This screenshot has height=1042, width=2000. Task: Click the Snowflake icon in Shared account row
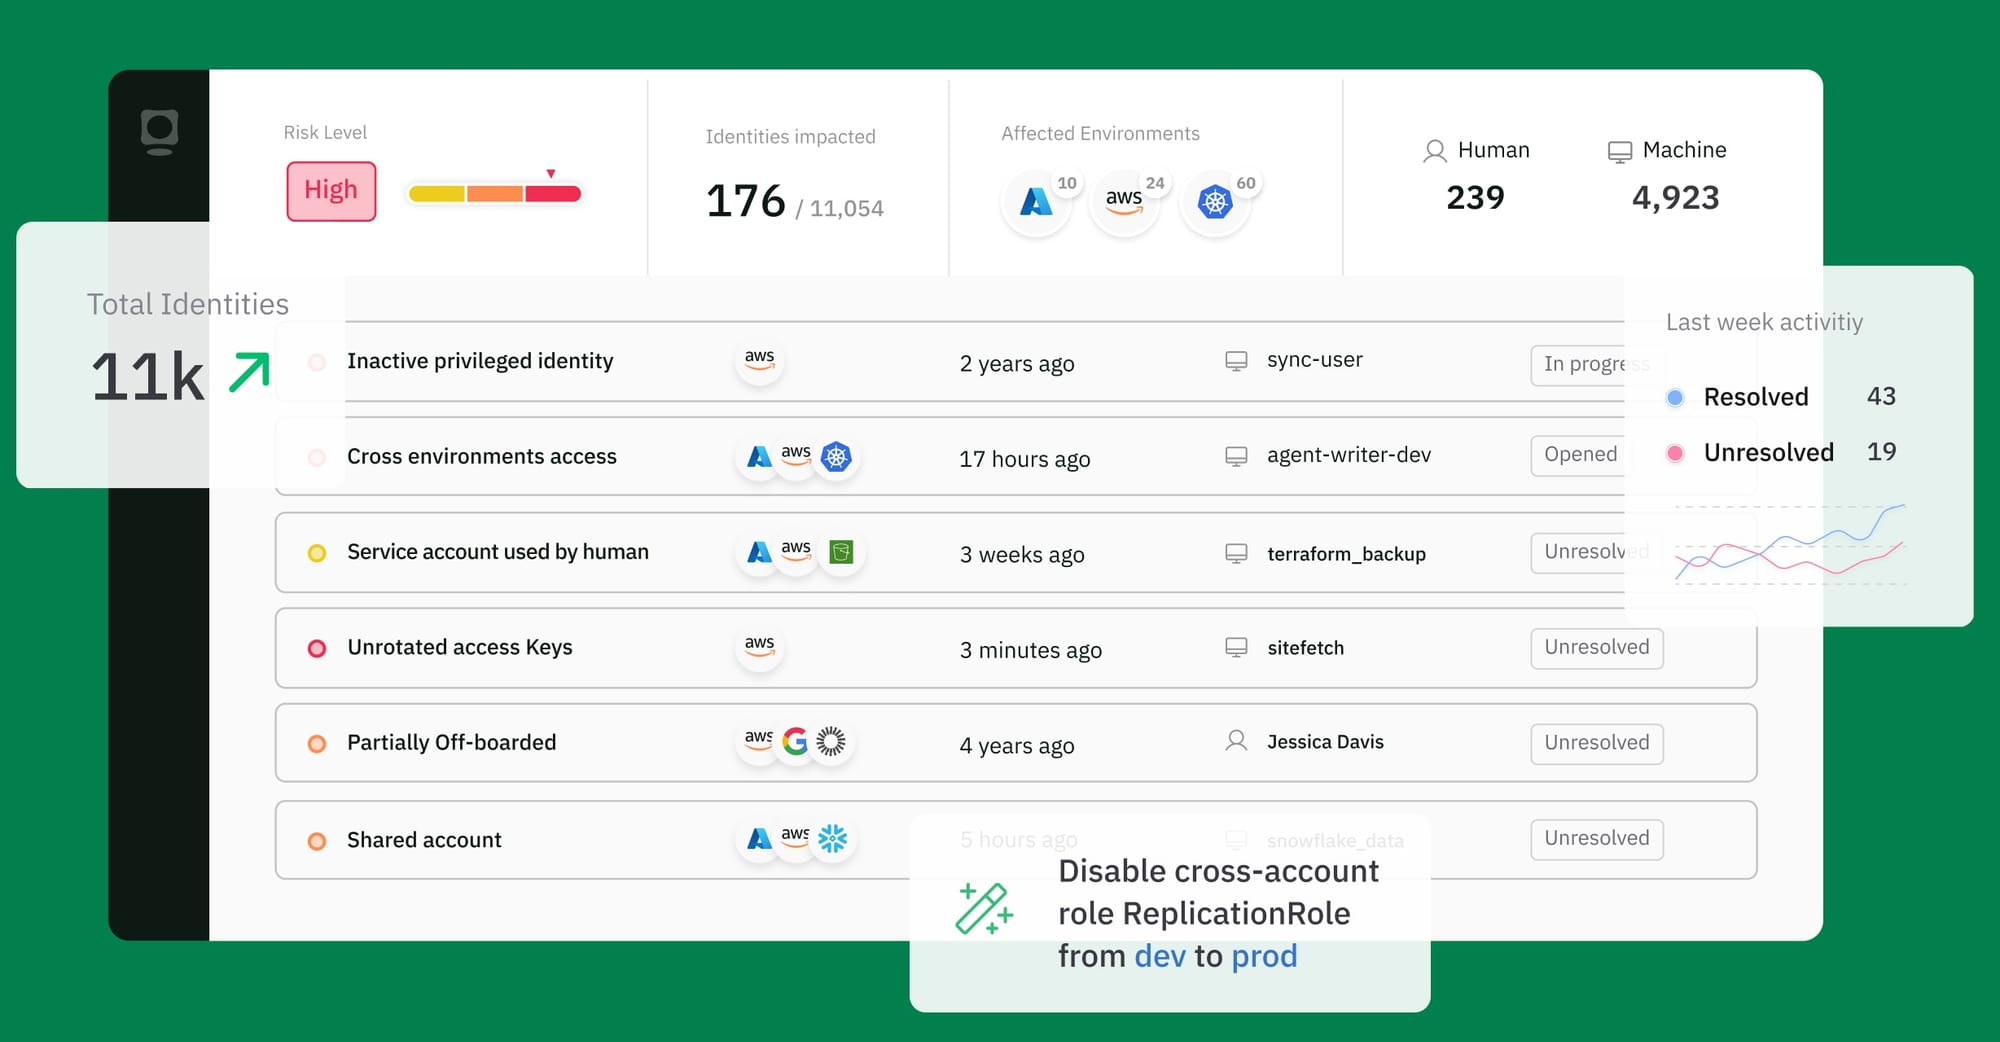pos(832,839)
